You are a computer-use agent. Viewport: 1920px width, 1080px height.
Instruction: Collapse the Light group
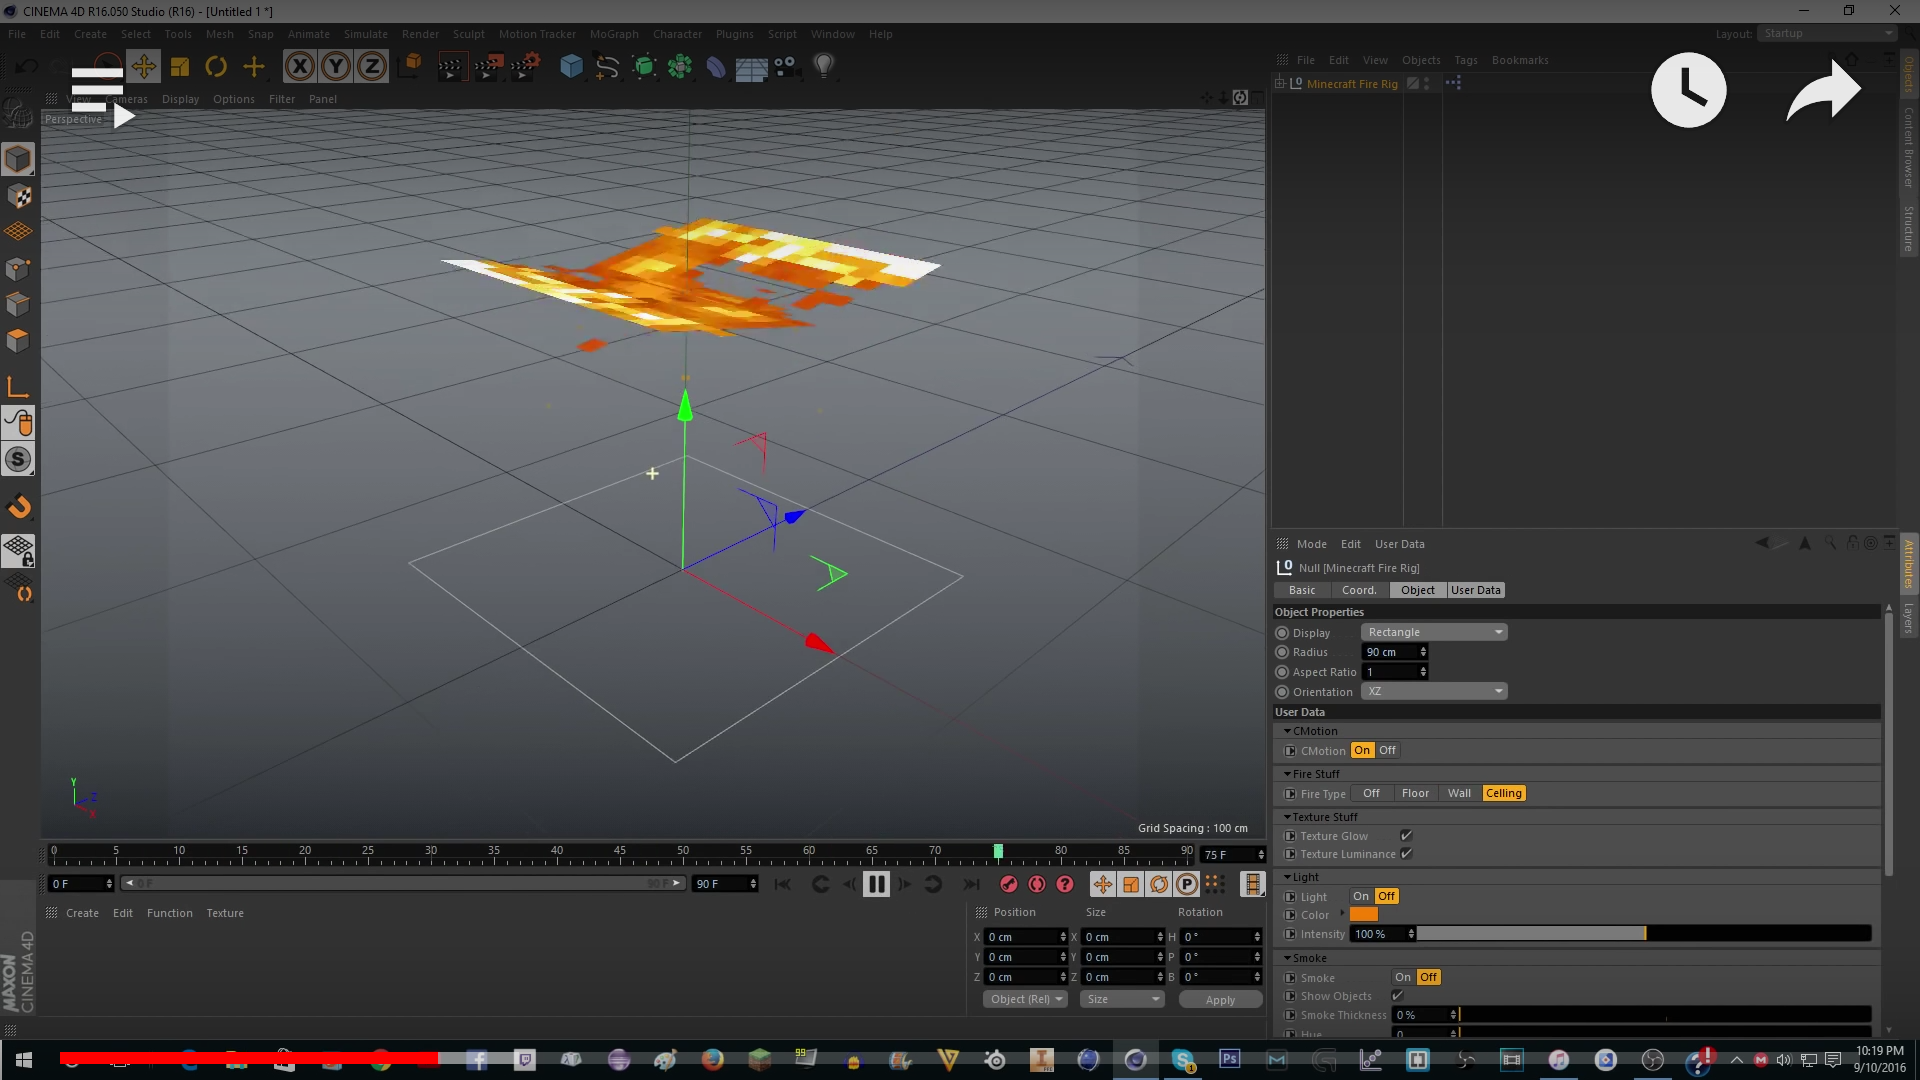(1287, 877)
